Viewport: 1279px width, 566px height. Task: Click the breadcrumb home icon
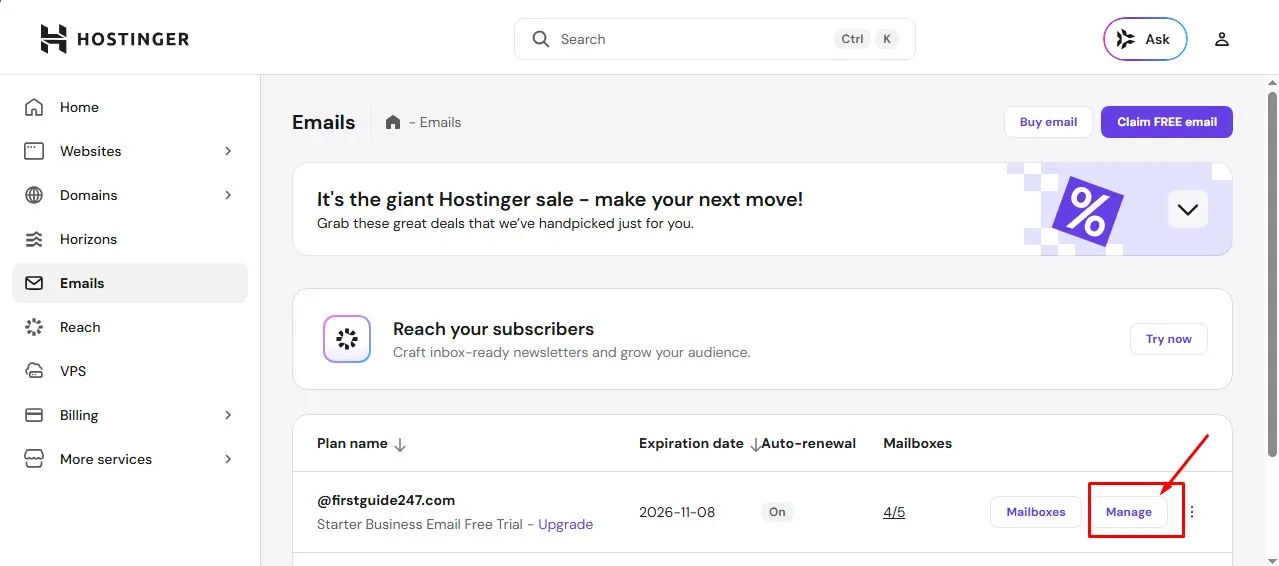[393, 122]
